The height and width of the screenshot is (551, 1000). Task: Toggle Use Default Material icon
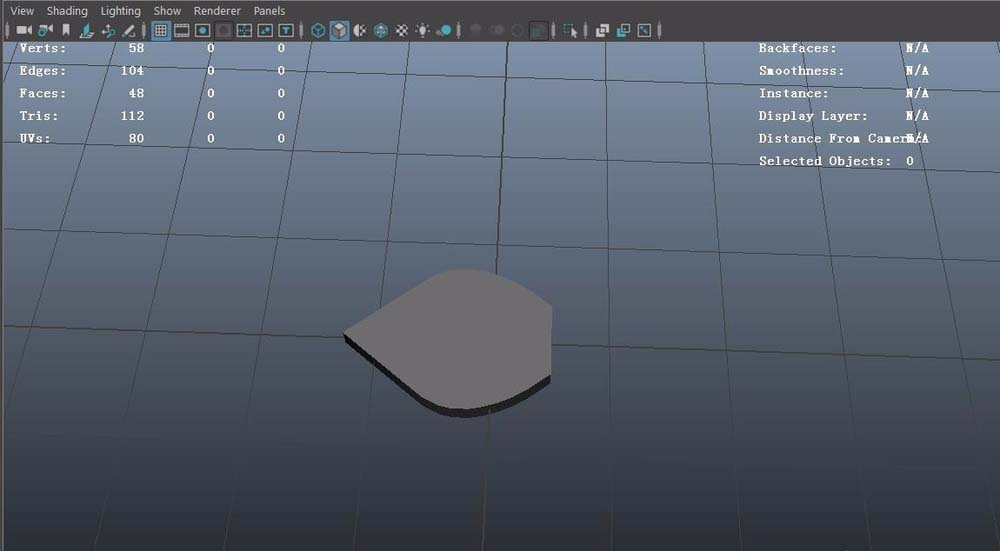click(x=360, y=30)
